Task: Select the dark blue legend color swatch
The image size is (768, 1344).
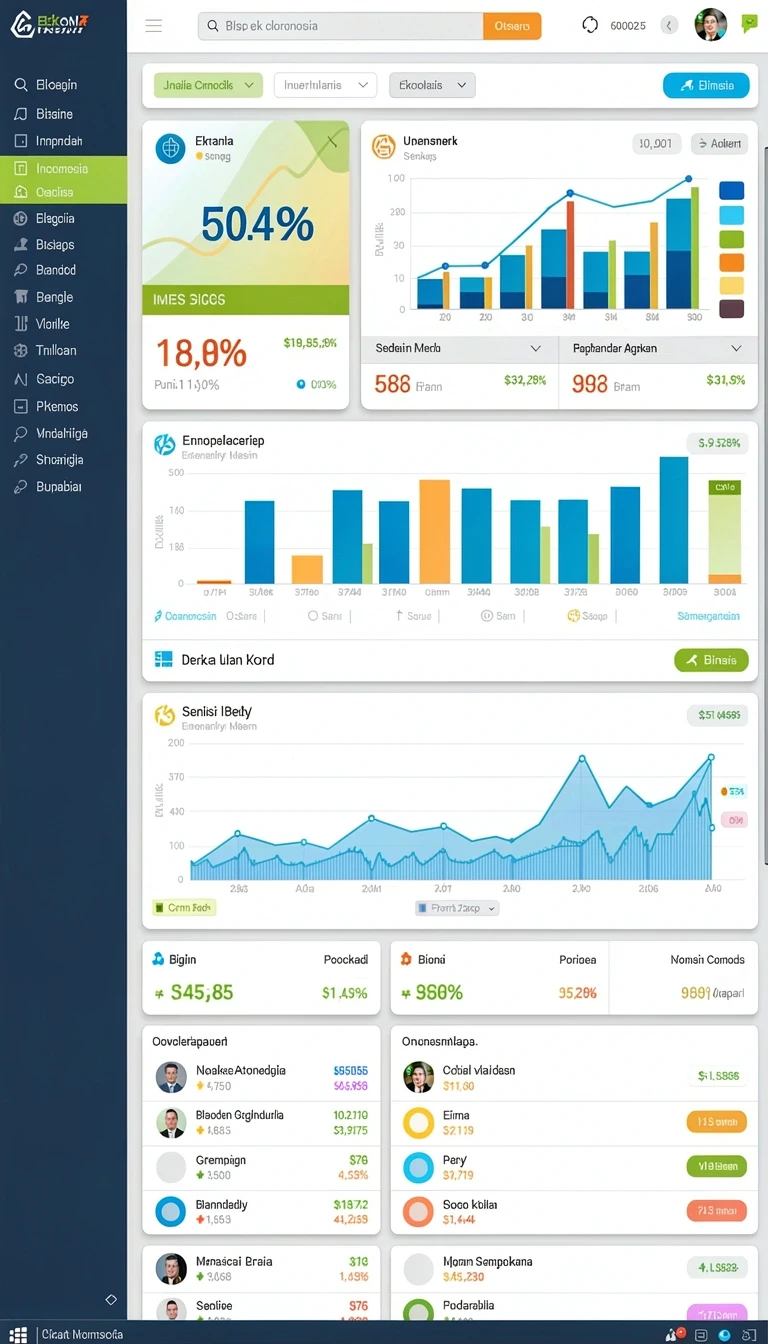Action: click(732, 190)
